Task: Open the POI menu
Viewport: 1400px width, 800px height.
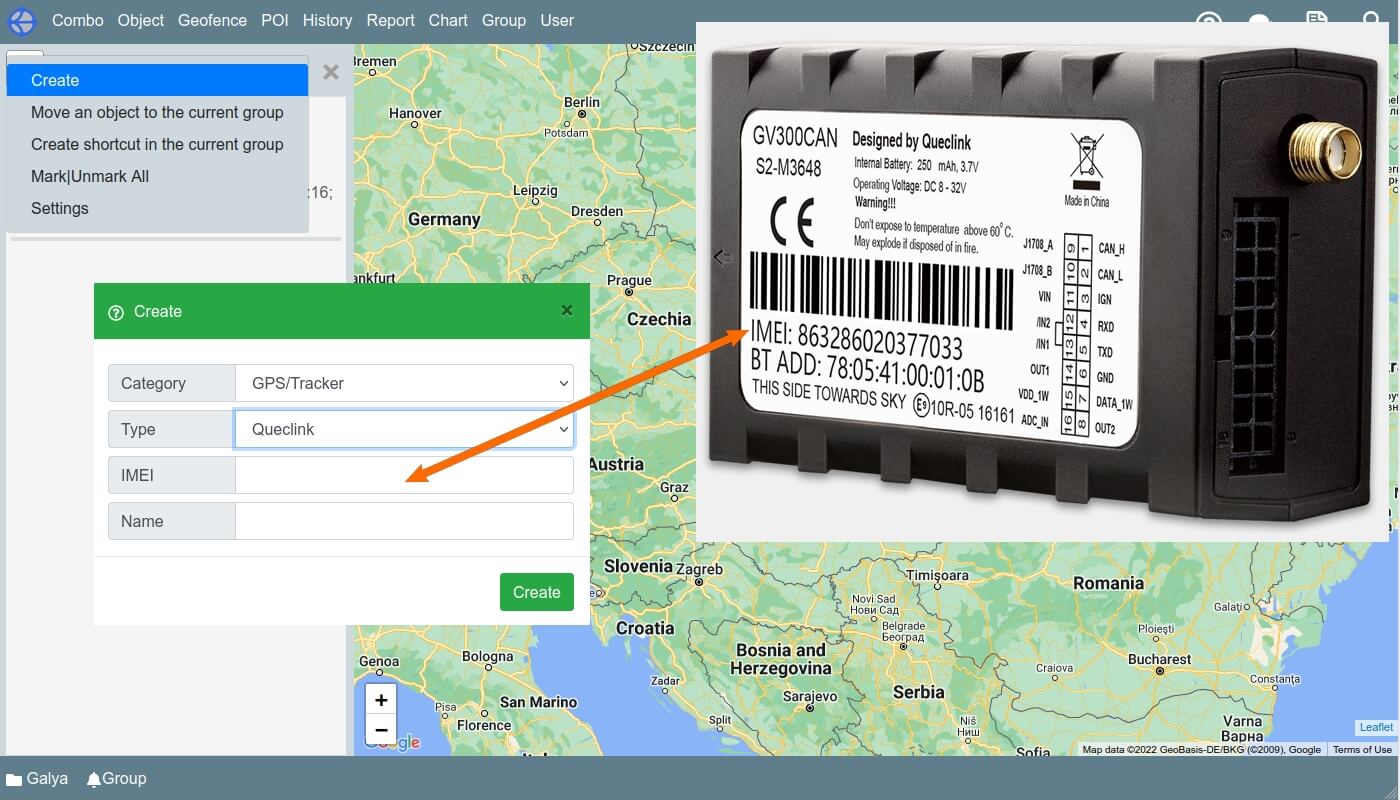Action: point(275,20)
